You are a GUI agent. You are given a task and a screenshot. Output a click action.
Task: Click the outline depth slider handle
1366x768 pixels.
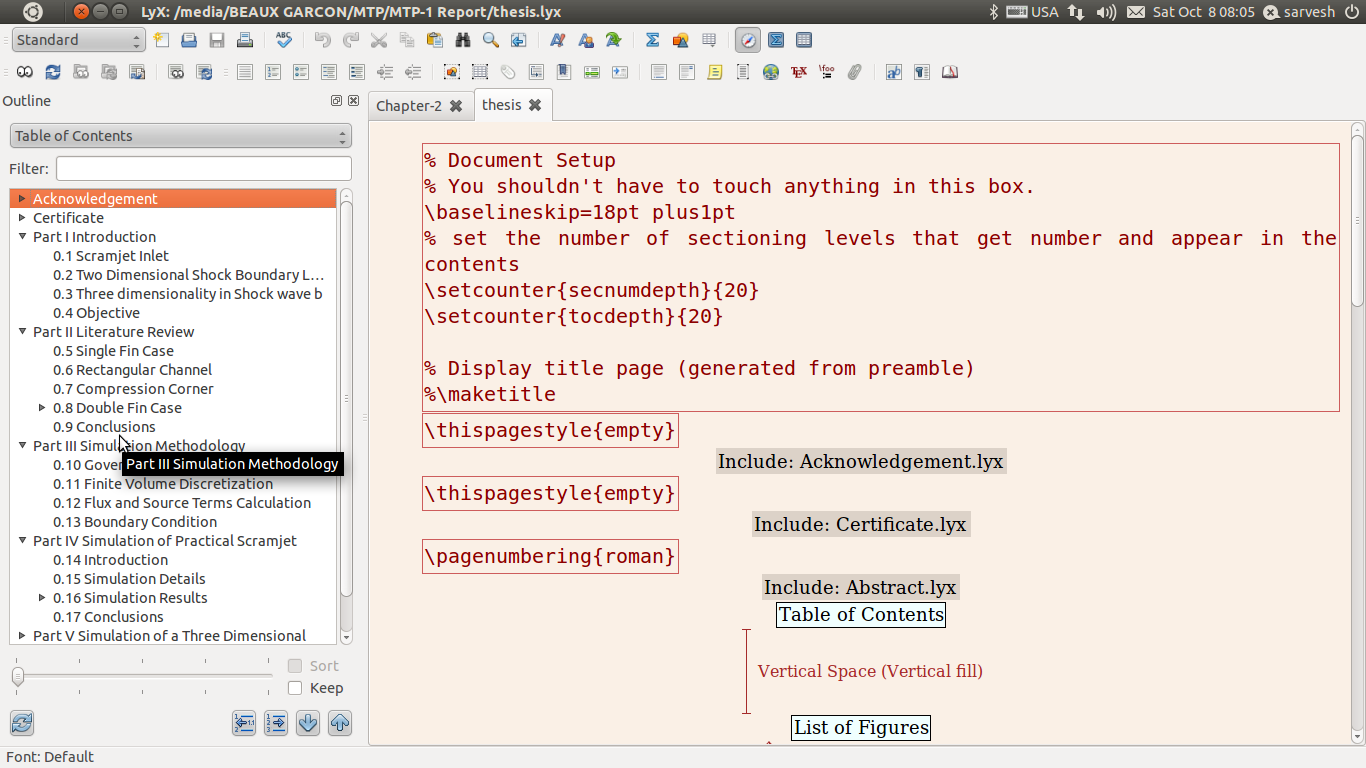point(17,677)
